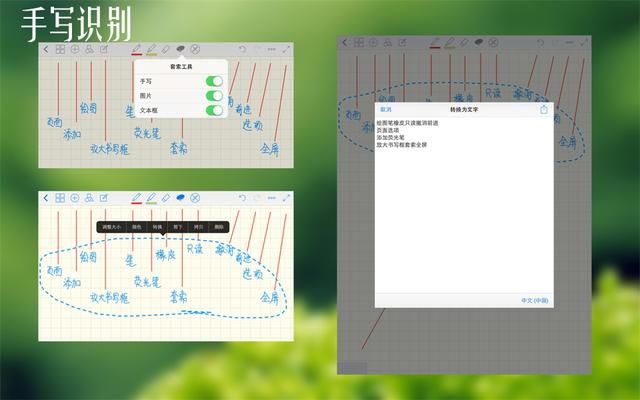Open pages grid in the selection-menu screenshot
The image size is (640, 400).
(60, 198)
